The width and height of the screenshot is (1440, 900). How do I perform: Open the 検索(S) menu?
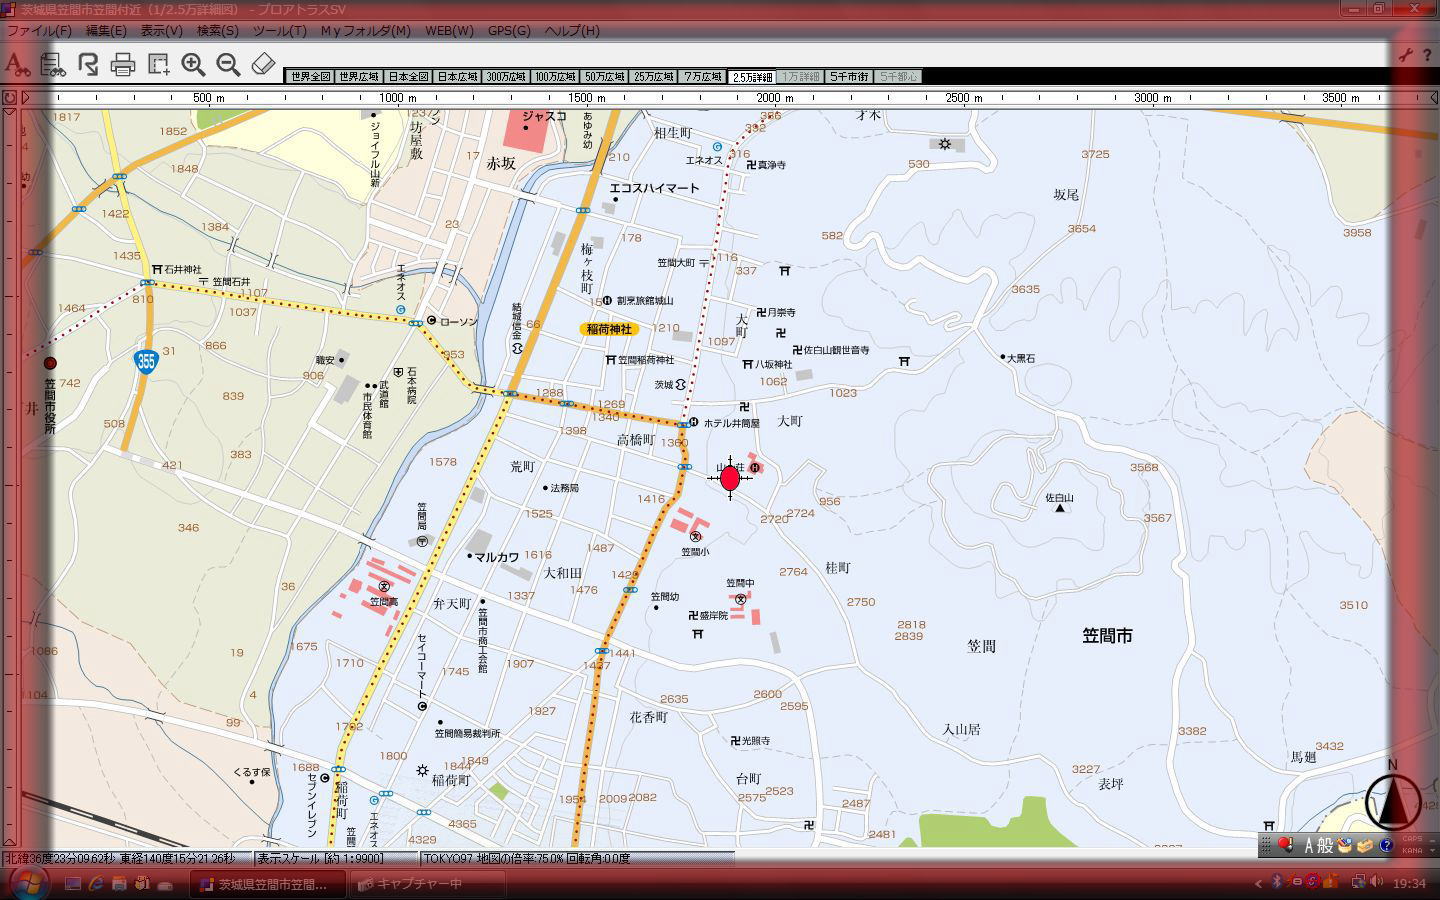point(217,31)
